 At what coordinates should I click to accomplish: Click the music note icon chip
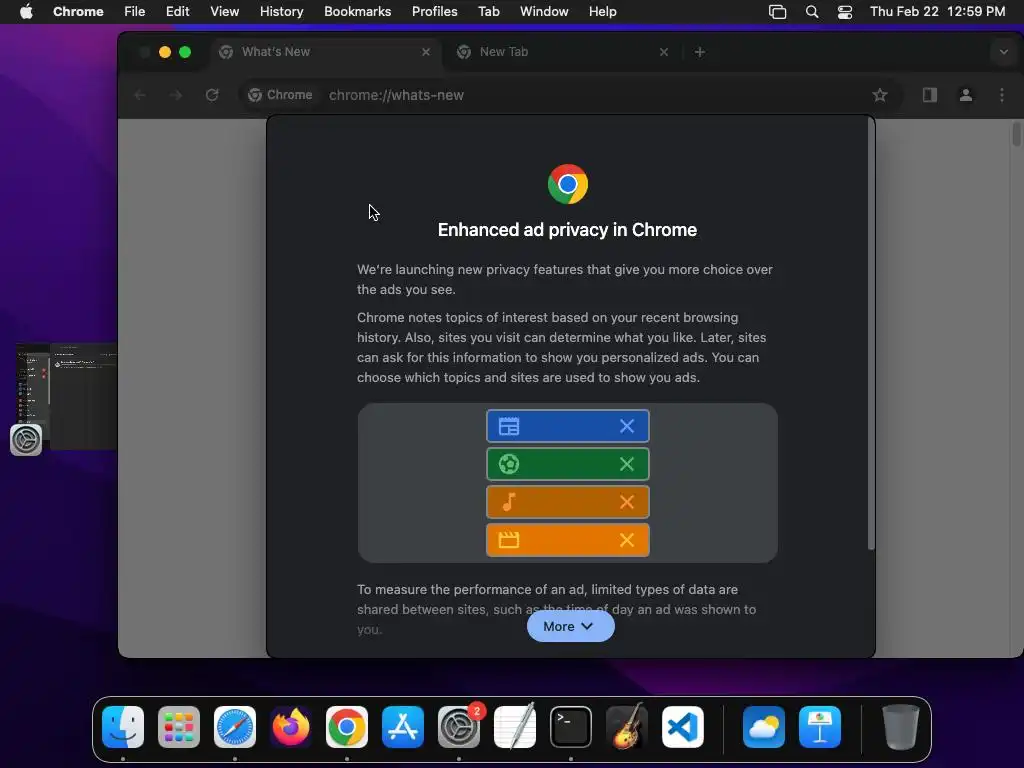point(509,502)
